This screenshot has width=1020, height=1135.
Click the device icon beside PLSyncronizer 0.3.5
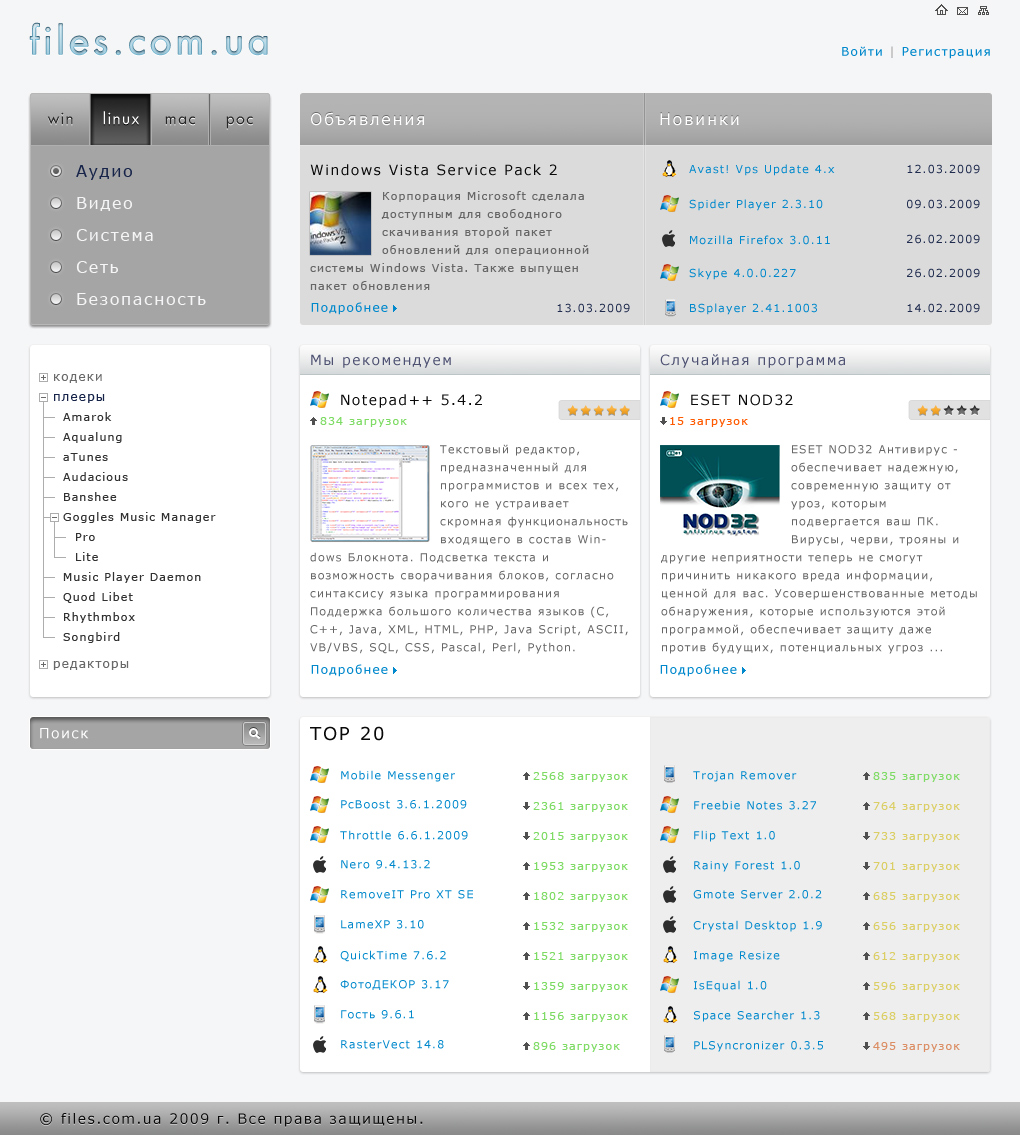670,1045
